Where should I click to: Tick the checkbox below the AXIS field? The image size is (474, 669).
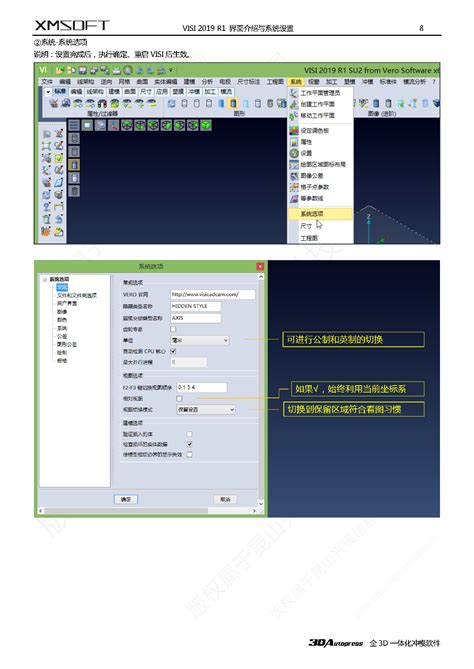173,329
